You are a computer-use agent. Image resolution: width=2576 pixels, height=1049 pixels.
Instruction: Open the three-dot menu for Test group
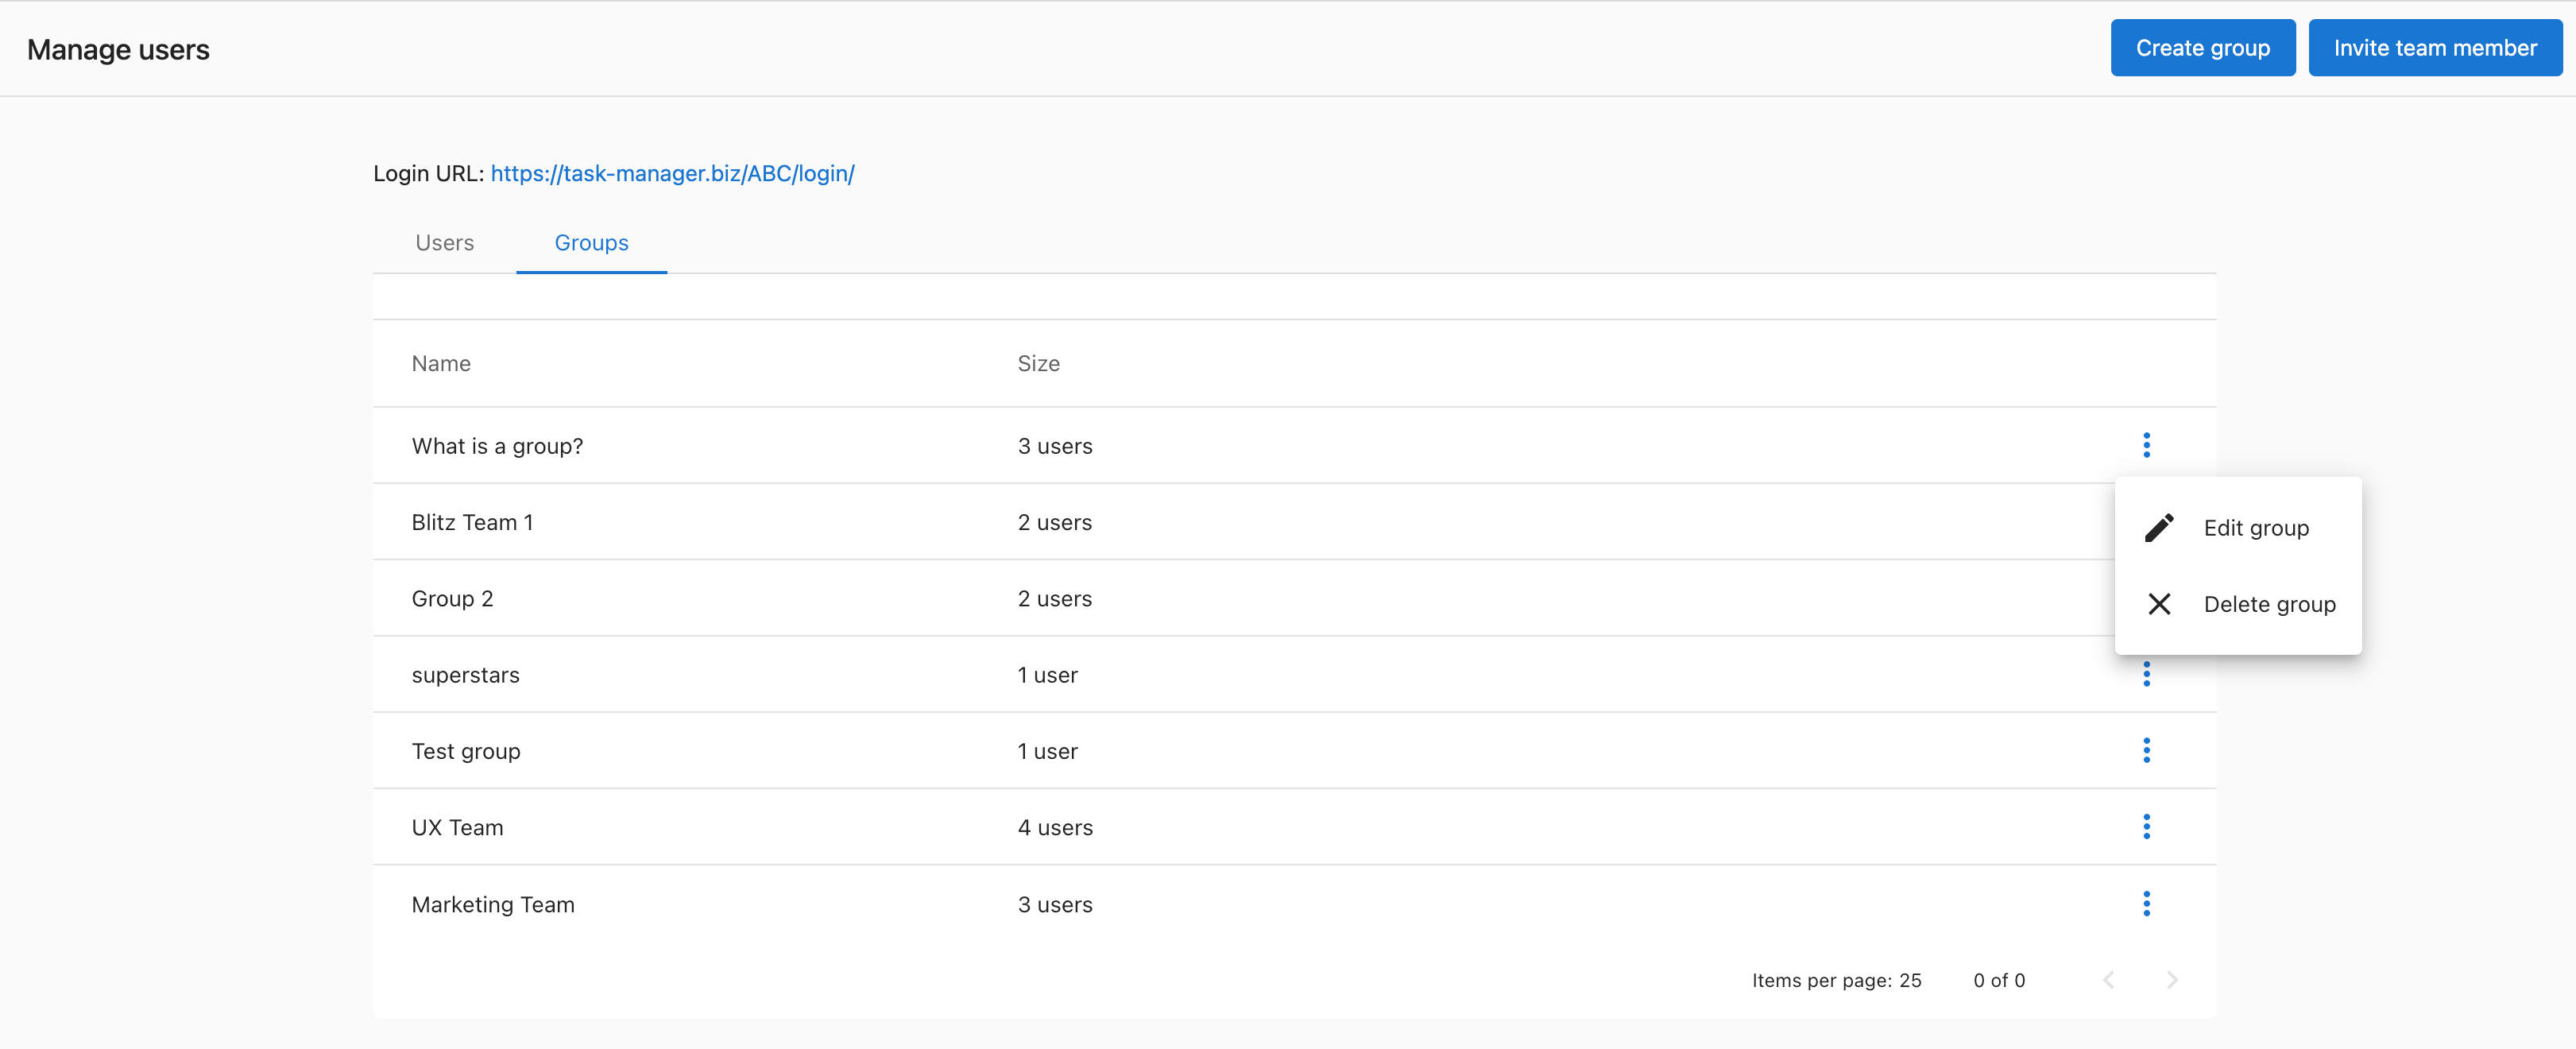[2146, 750]
